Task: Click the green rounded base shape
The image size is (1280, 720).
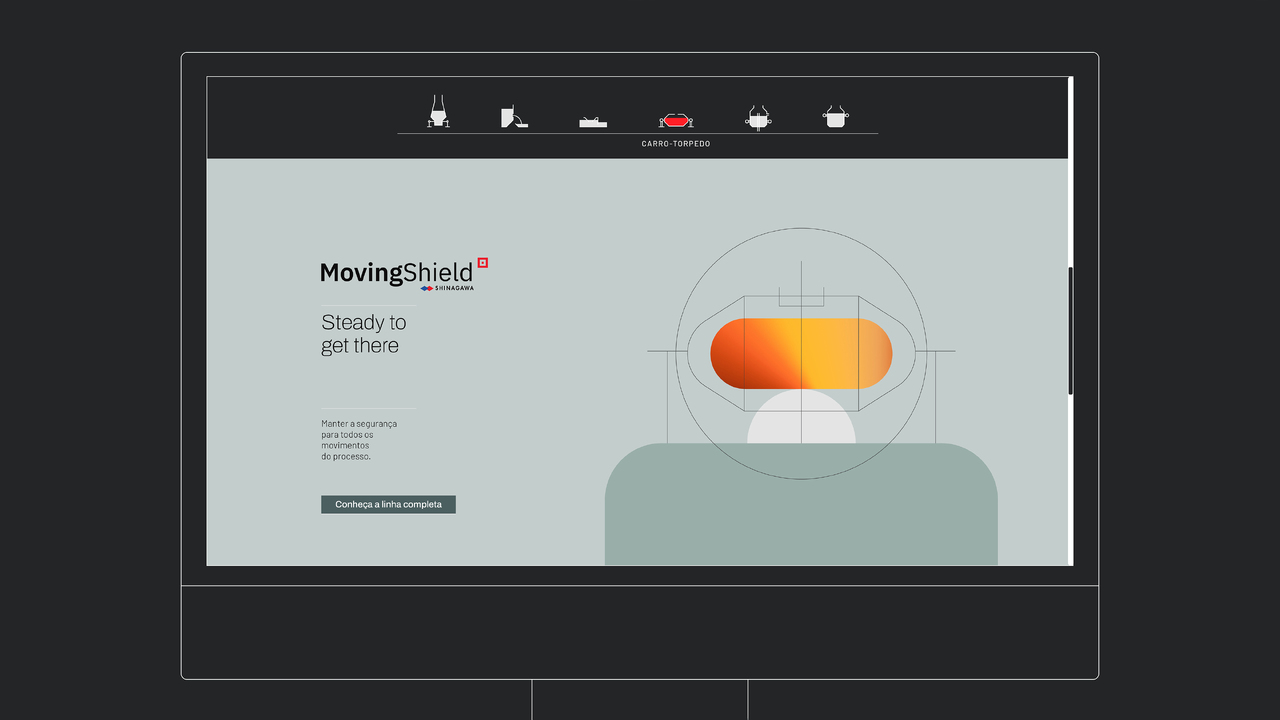Action: coord(800,510)
